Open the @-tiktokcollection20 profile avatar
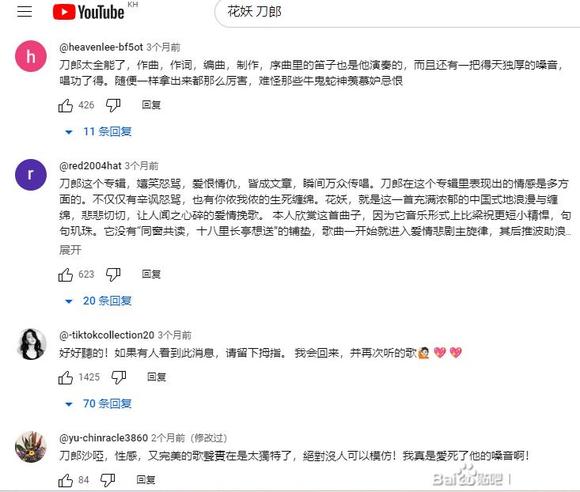The height and width of the screenshot is (492, 580). coord(31,344)
